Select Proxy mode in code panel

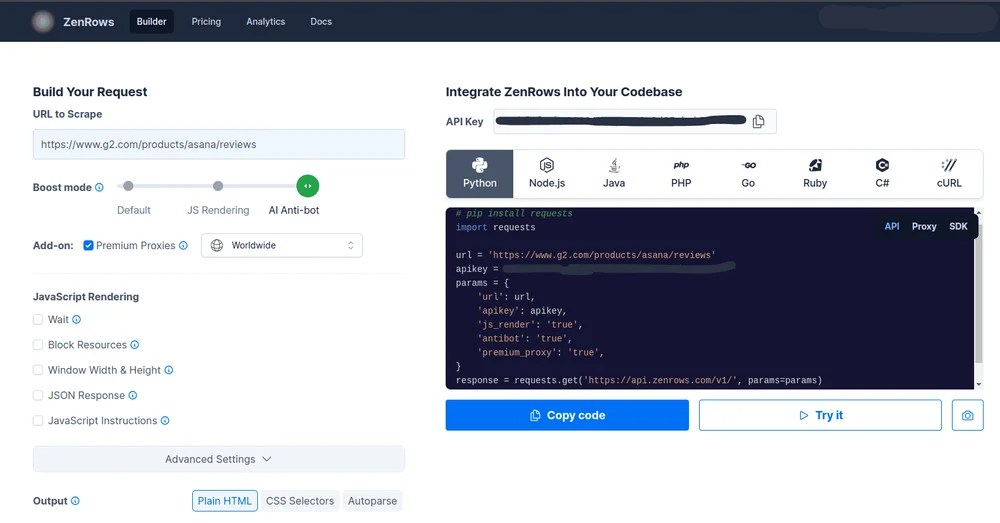(924, 226)
